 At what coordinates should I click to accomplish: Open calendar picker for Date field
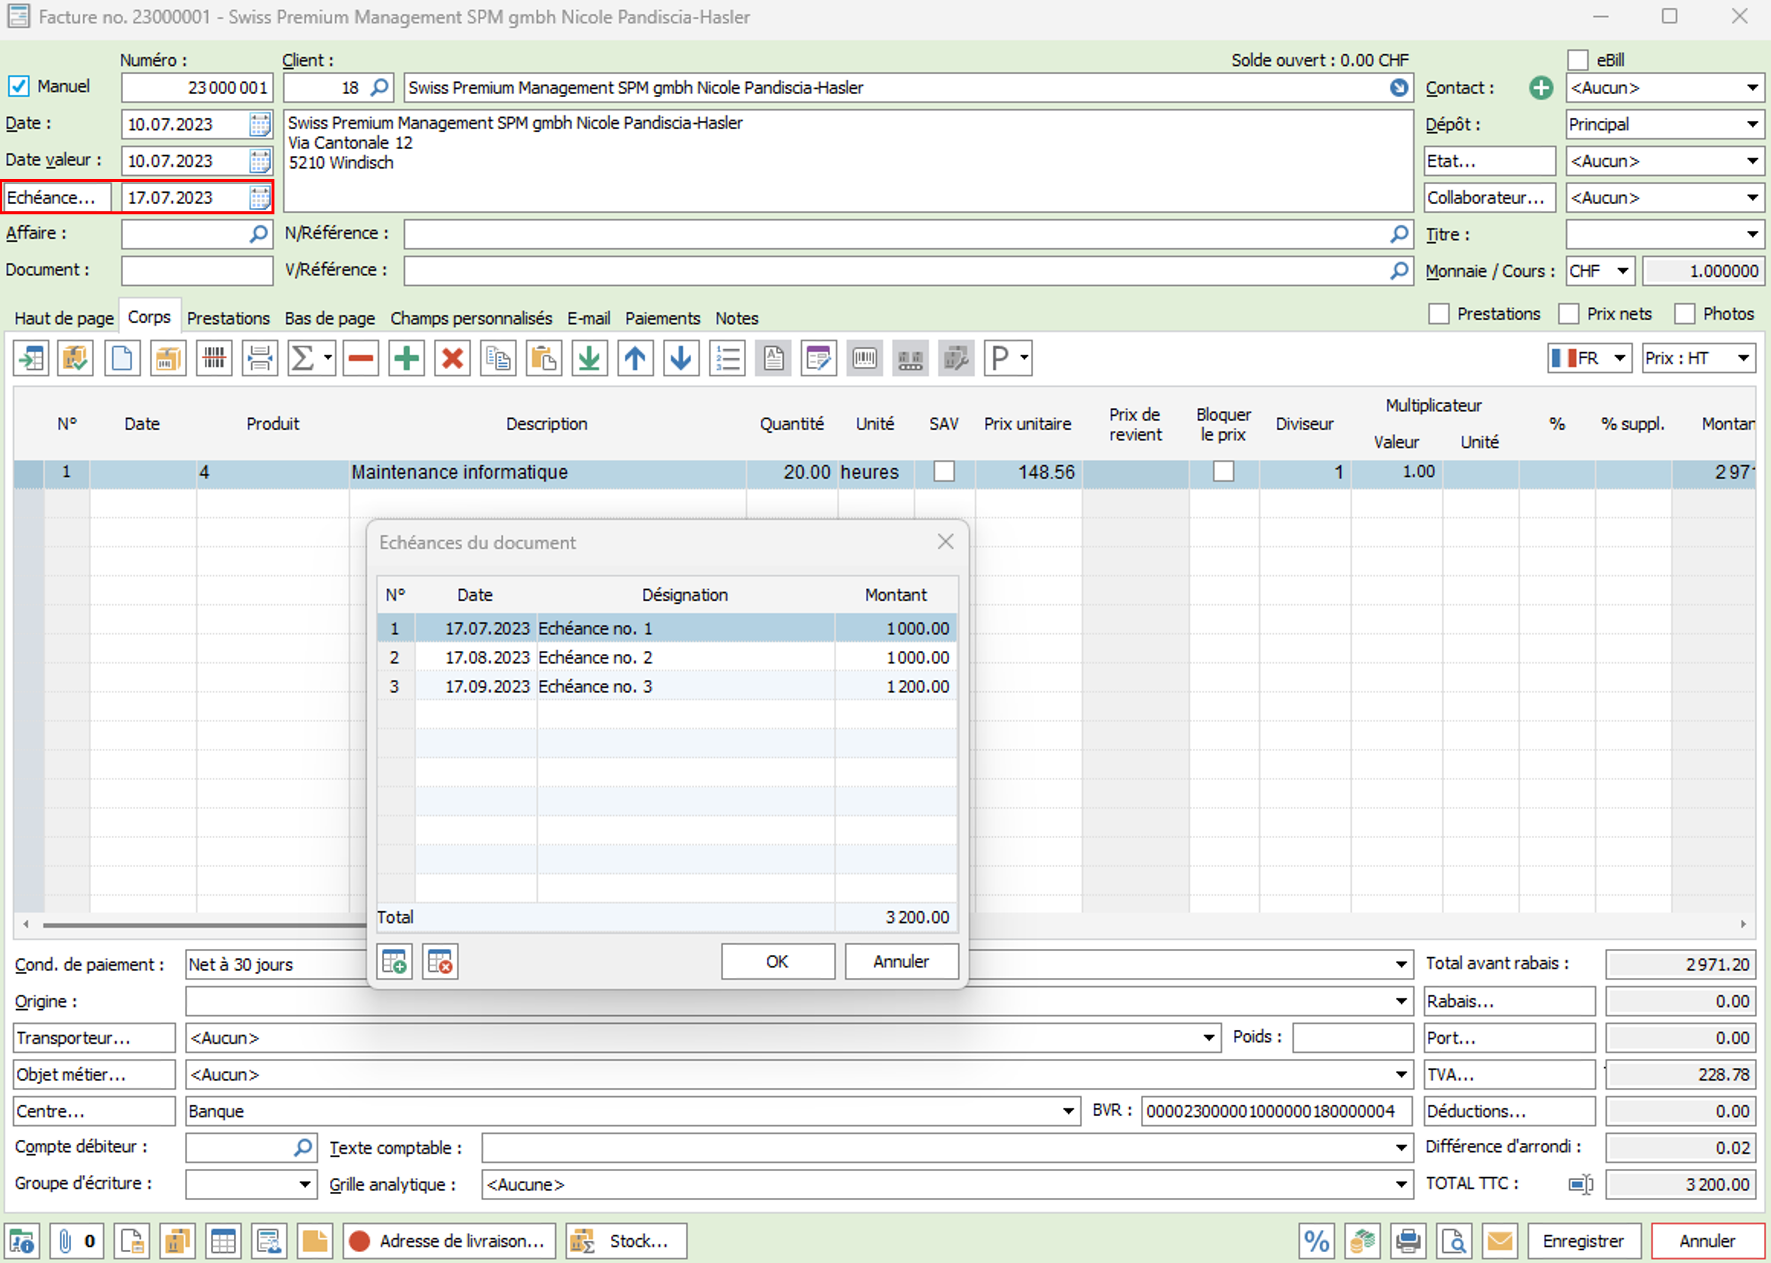click(x=260, y=125)
